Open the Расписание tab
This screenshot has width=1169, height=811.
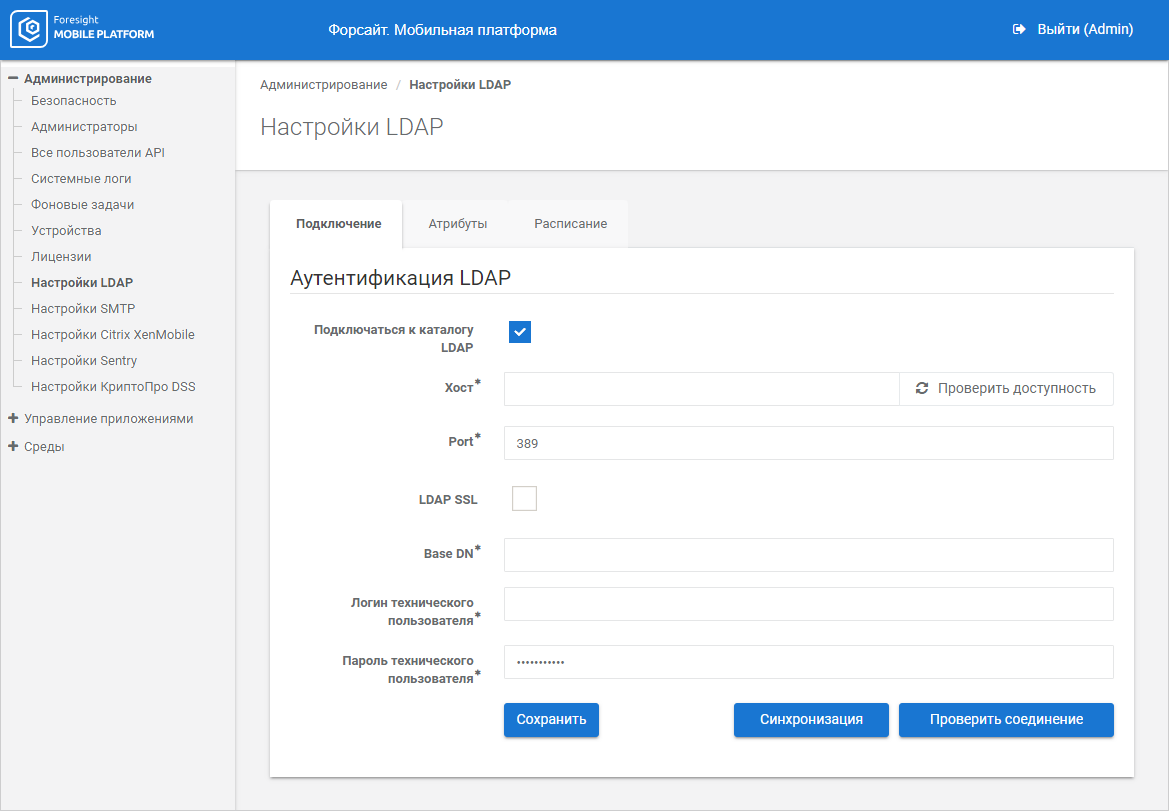click(570, 224)
